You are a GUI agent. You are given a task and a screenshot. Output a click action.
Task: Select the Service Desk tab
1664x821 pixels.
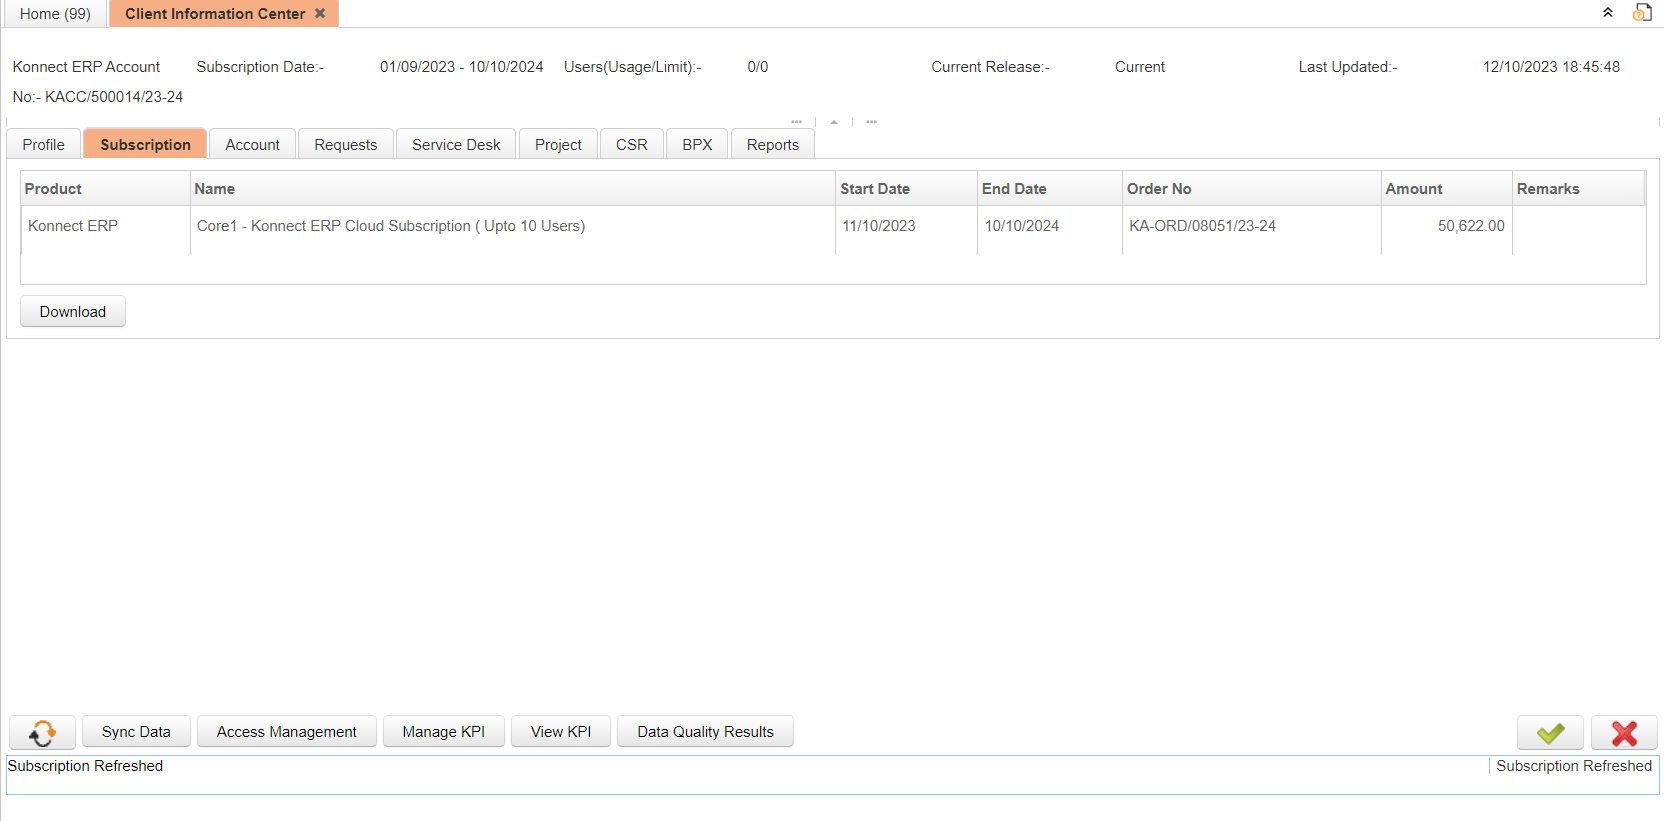click(456, 145)
